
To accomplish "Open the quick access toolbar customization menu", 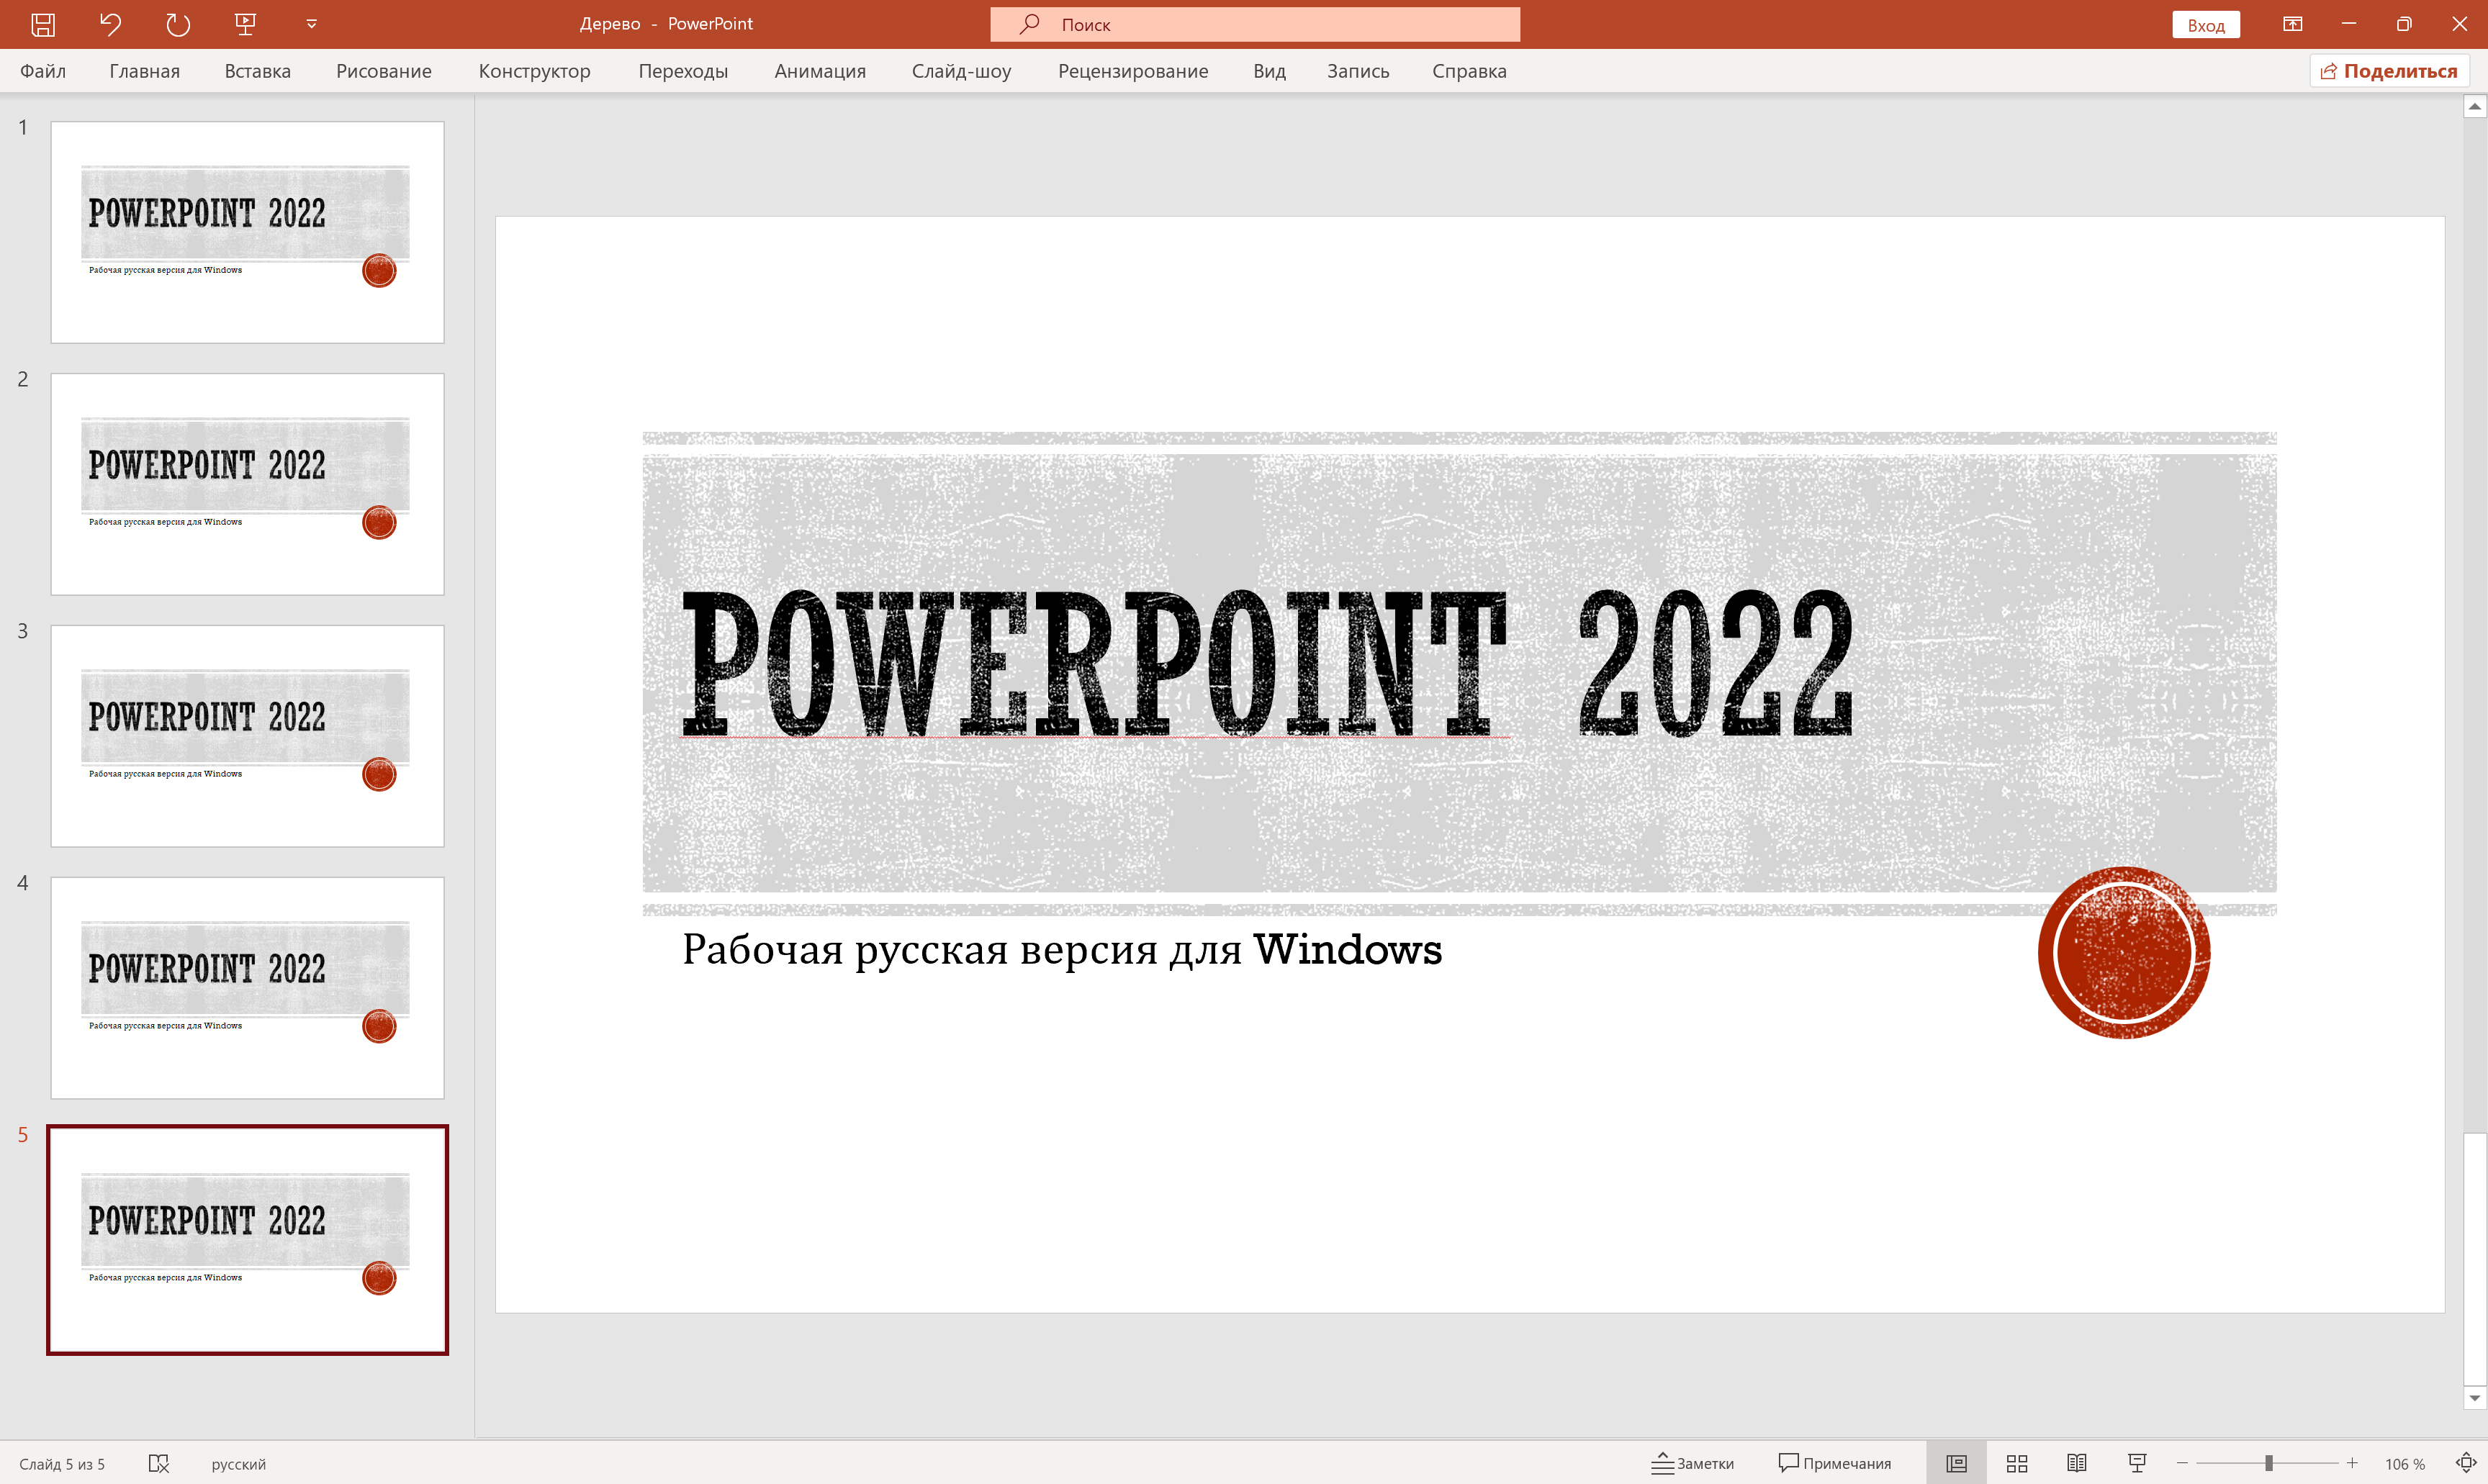I will [311, 23].
